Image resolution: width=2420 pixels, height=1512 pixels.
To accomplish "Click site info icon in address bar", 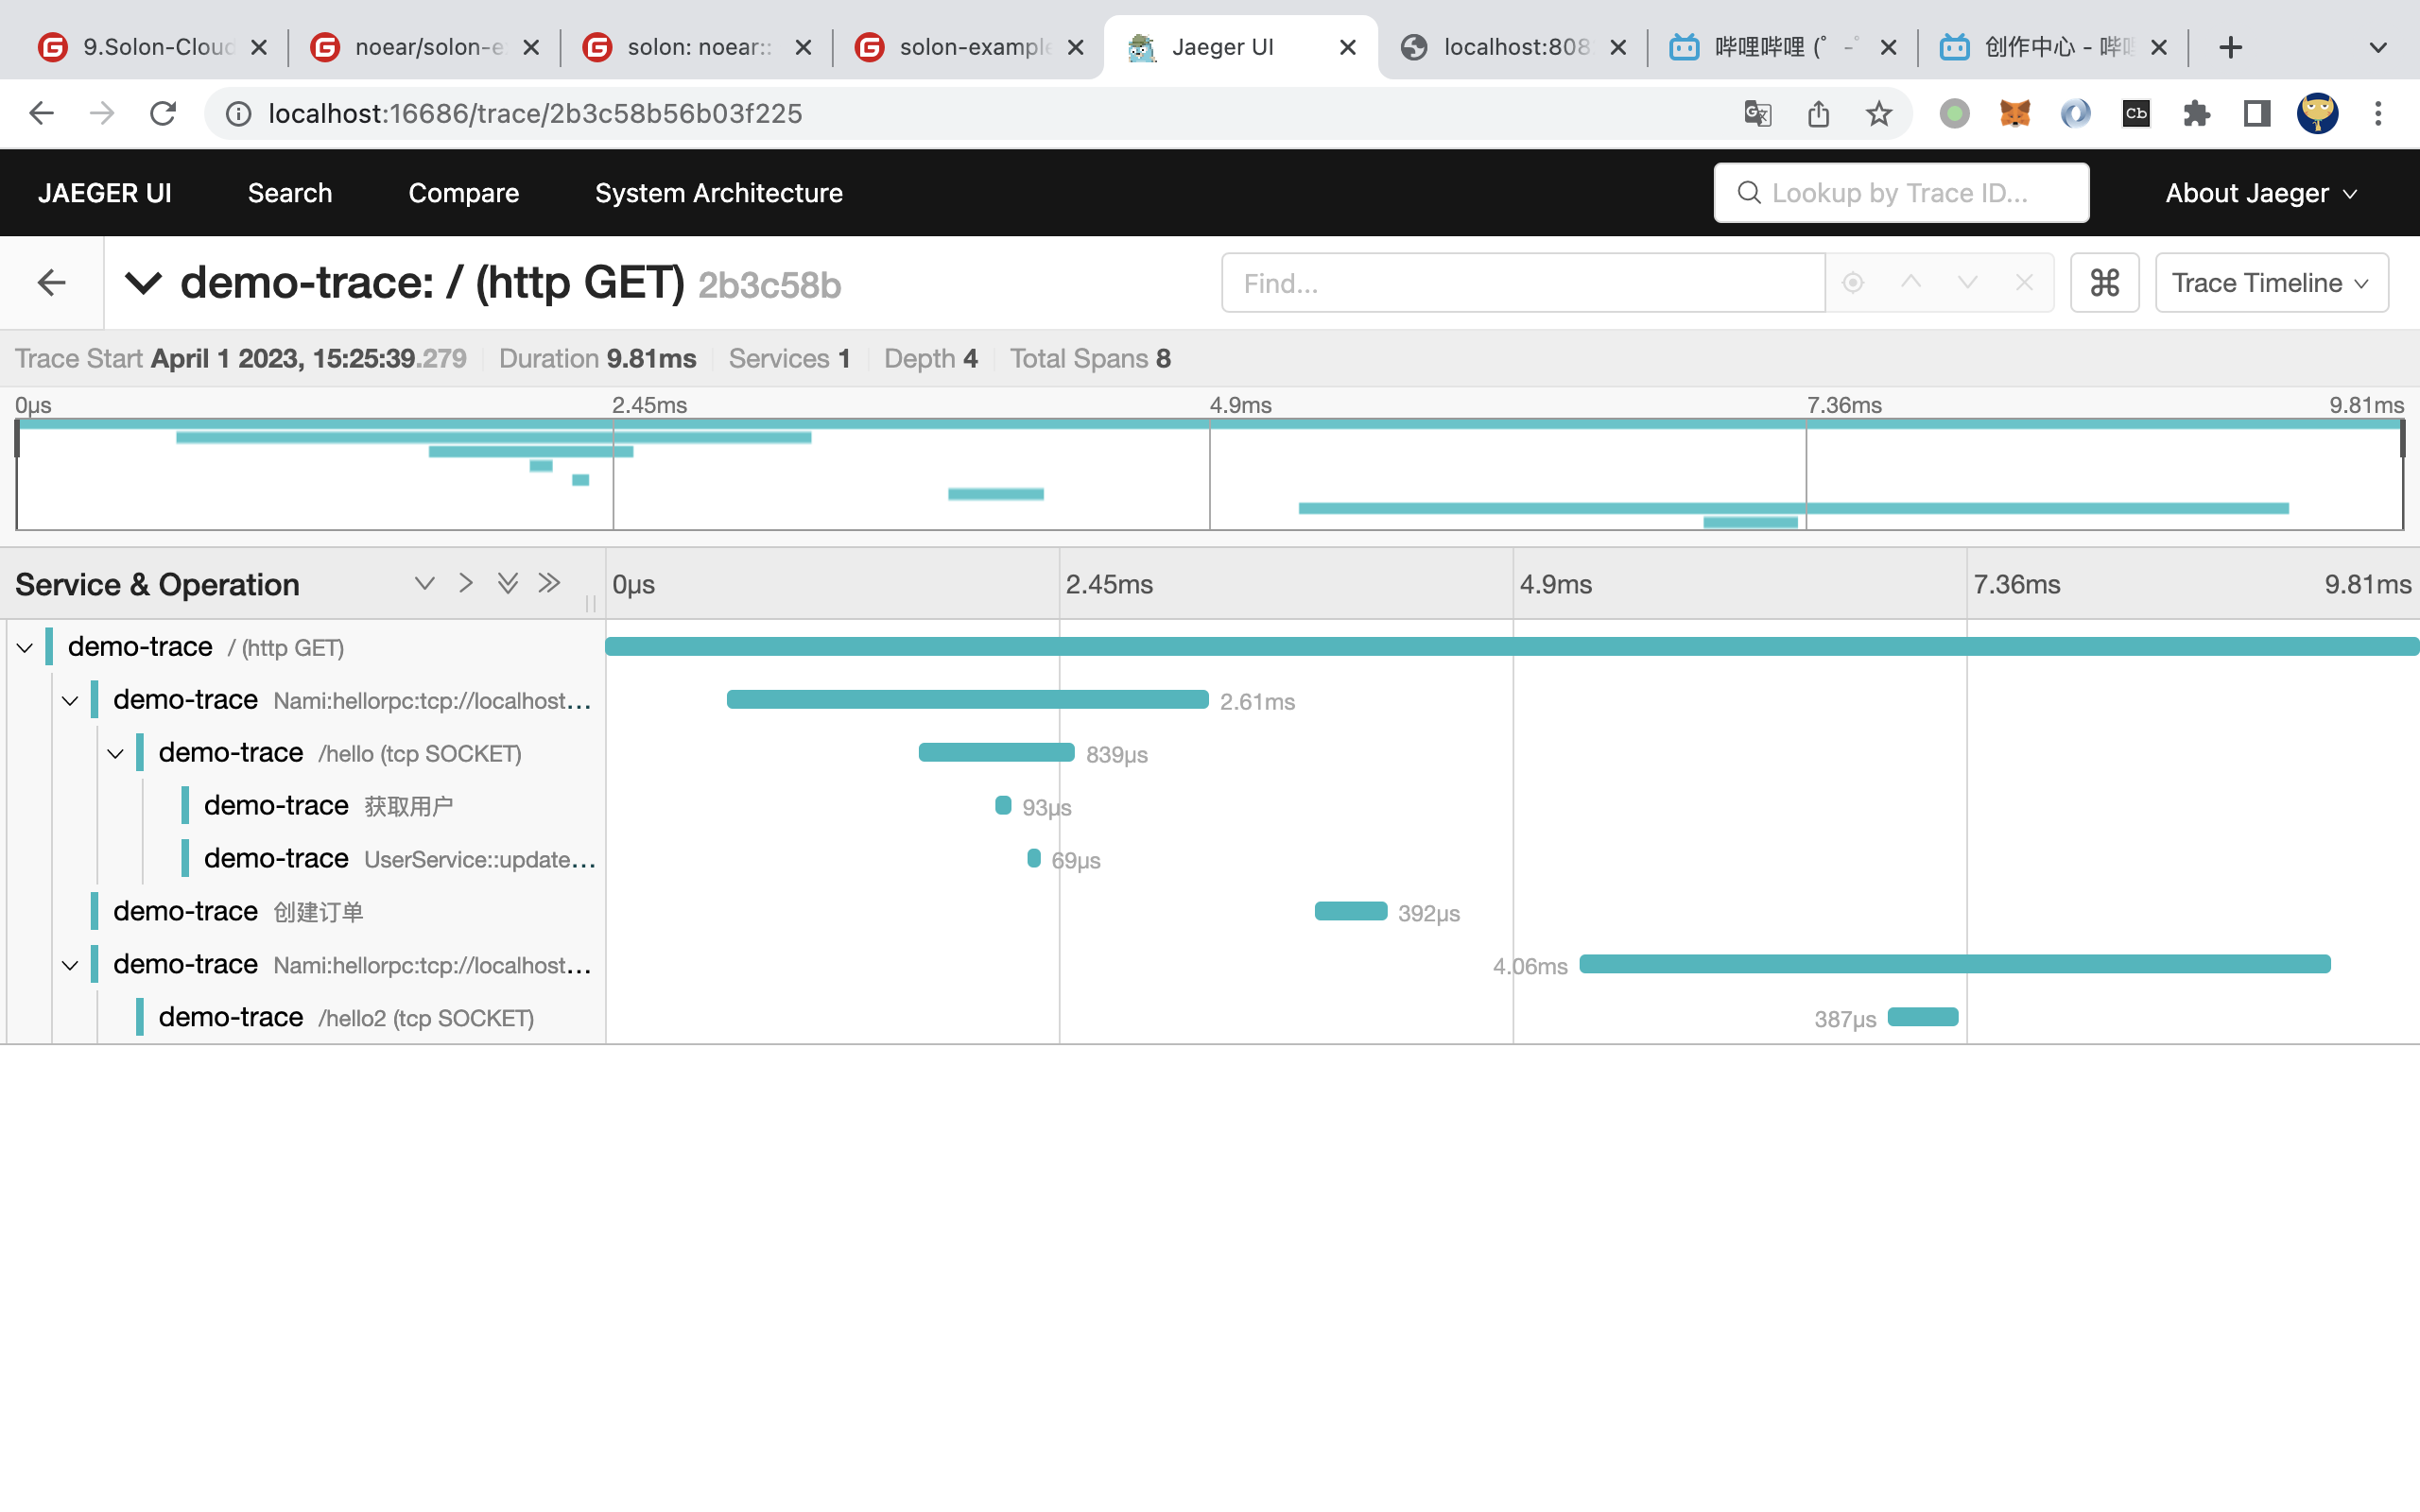I will tap(238, 114).
